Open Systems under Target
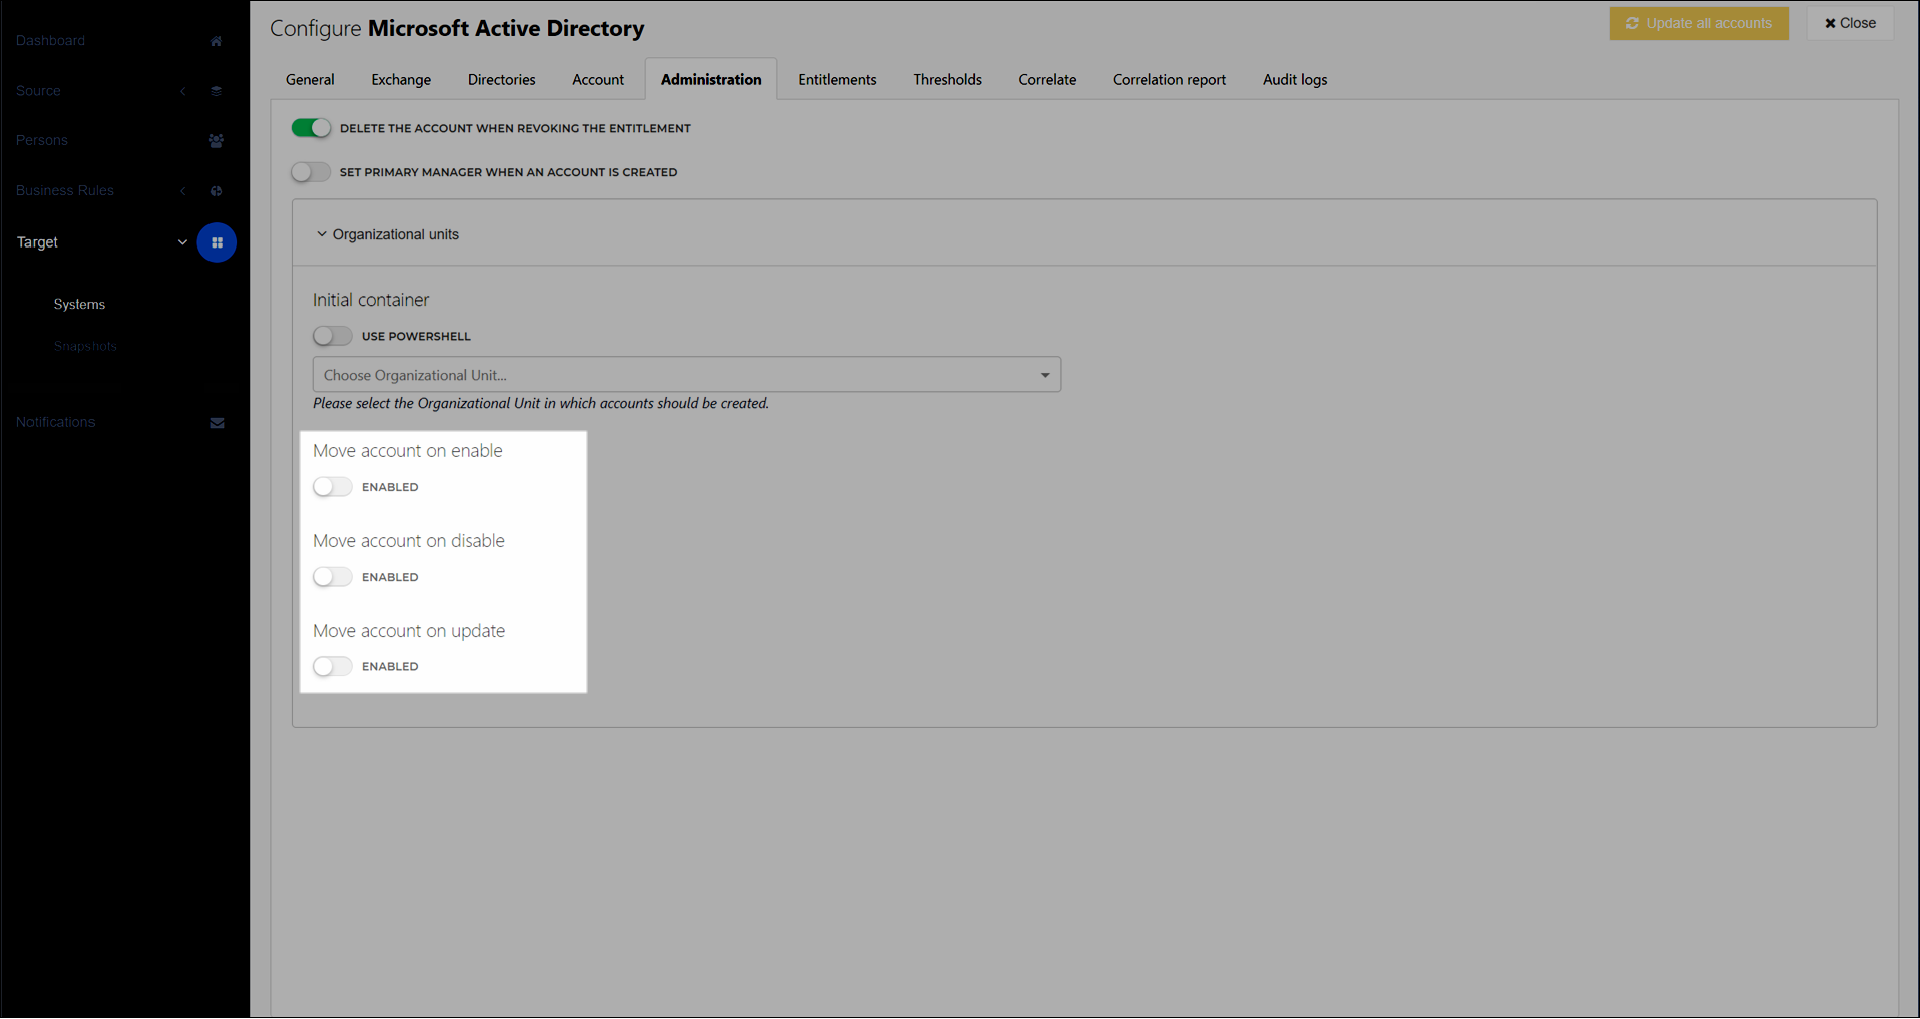1920x1019 pixels. (79, 305)
